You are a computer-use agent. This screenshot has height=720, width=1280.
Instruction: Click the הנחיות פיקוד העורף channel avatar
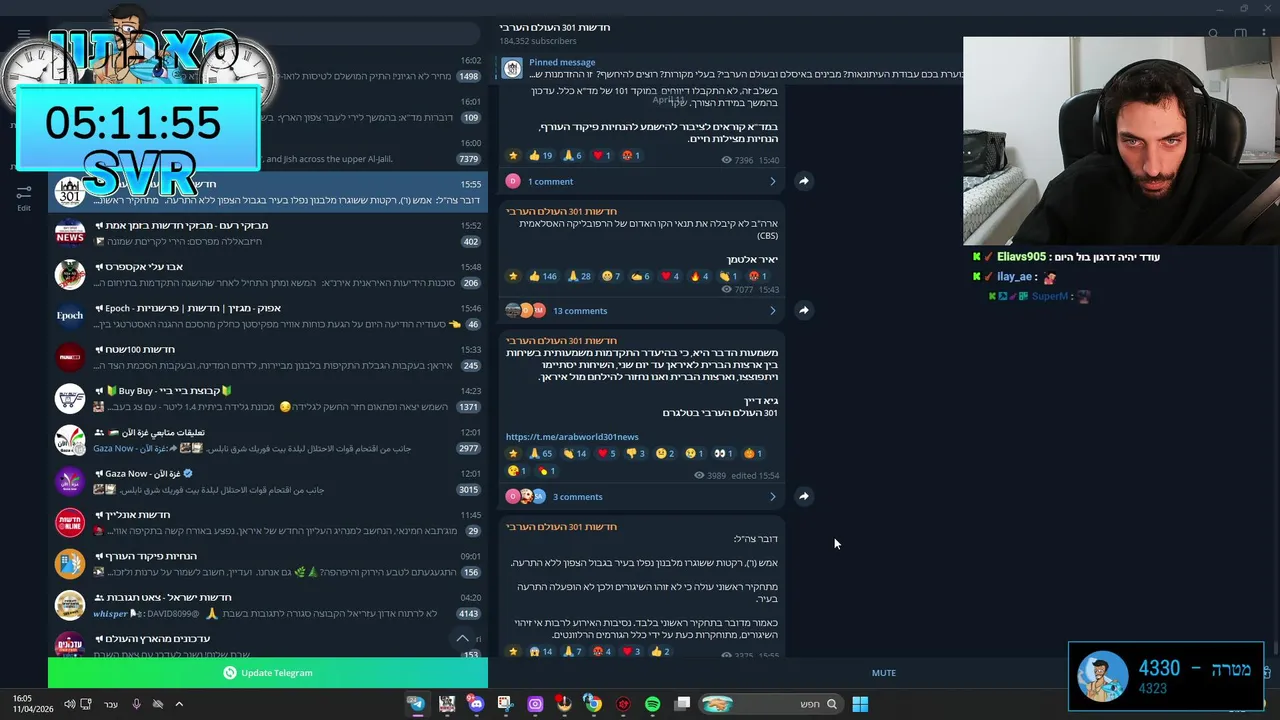[x=70, y=564]
